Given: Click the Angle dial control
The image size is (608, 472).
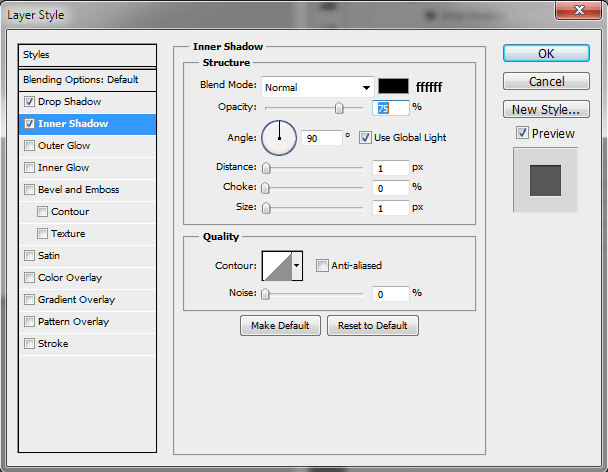Looking at the screenshot, I should (279, 137).
